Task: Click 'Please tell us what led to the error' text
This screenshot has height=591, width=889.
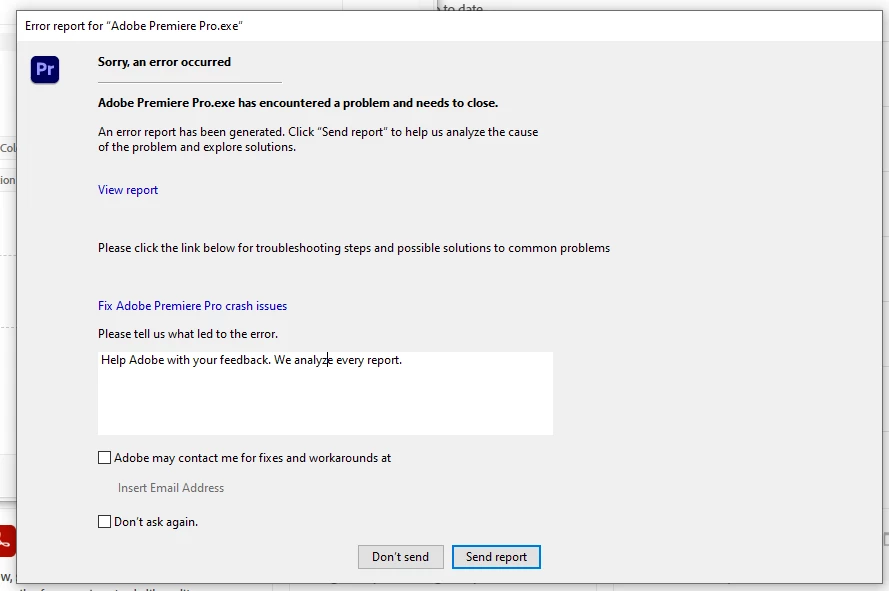Action: point(188,334)
